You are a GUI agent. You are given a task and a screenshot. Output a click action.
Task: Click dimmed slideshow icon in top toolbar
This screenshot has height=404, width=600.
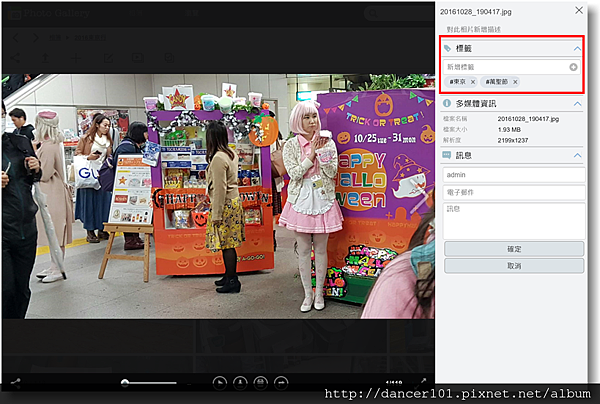[138, 58]
